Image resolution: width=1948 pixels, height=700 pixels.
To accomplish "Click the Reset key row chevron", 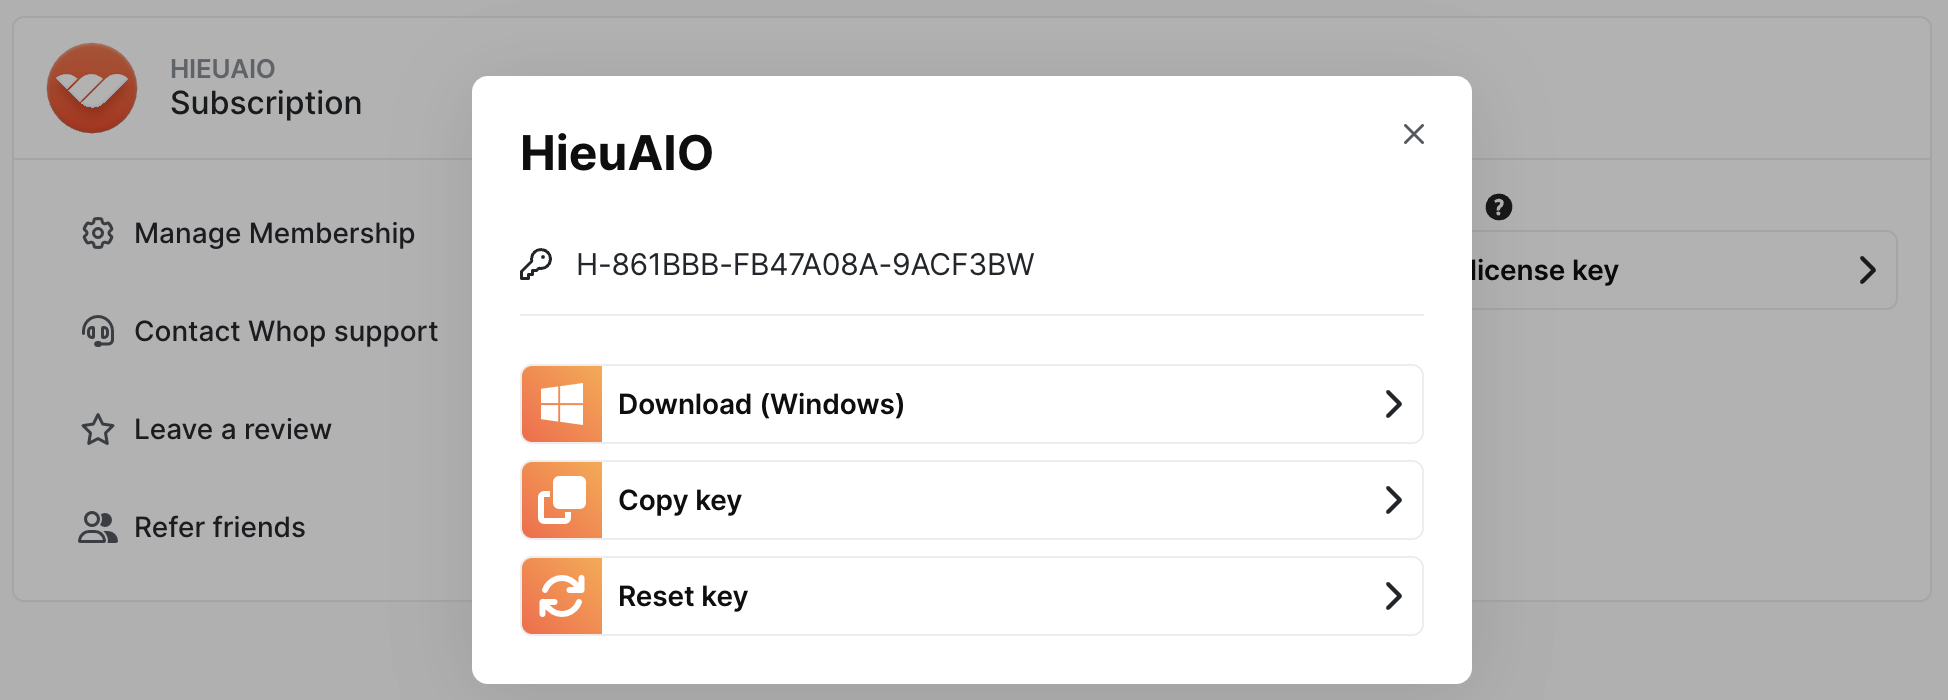I will click(1393, 596).
